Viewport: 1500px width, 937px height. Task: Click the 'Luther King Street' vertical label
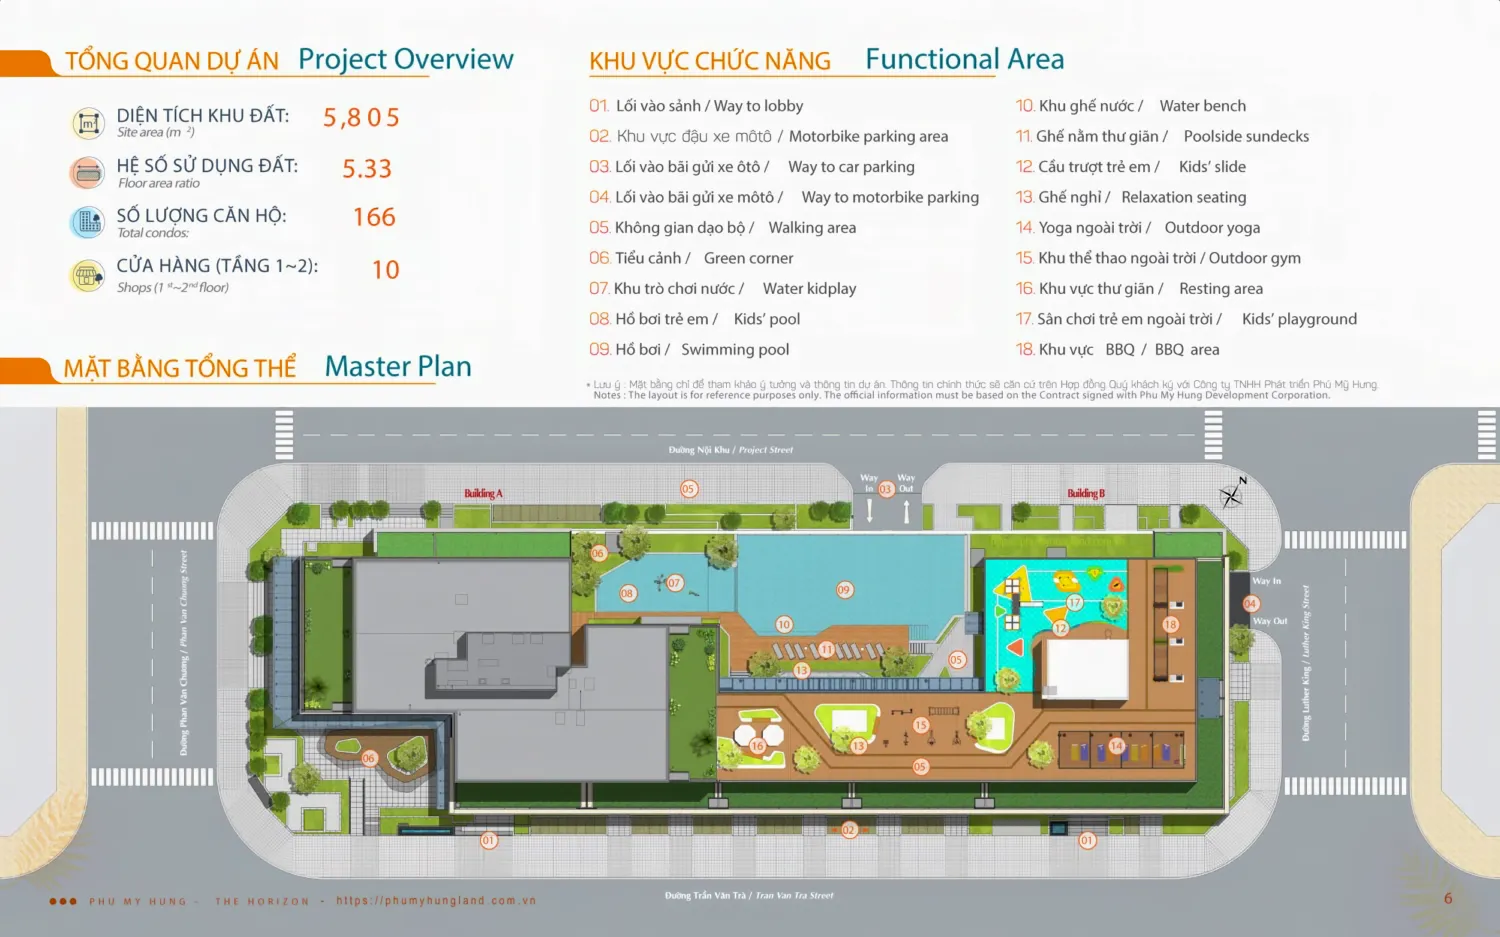pos(1306,621)
